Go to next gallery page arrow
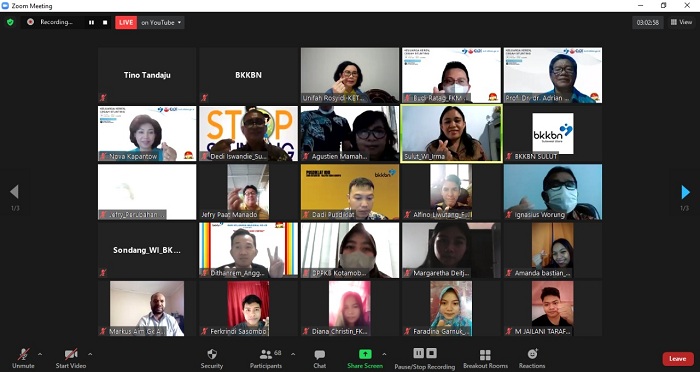Image resolution: width=700 pixels, height=372 pixels. [685, 192]
